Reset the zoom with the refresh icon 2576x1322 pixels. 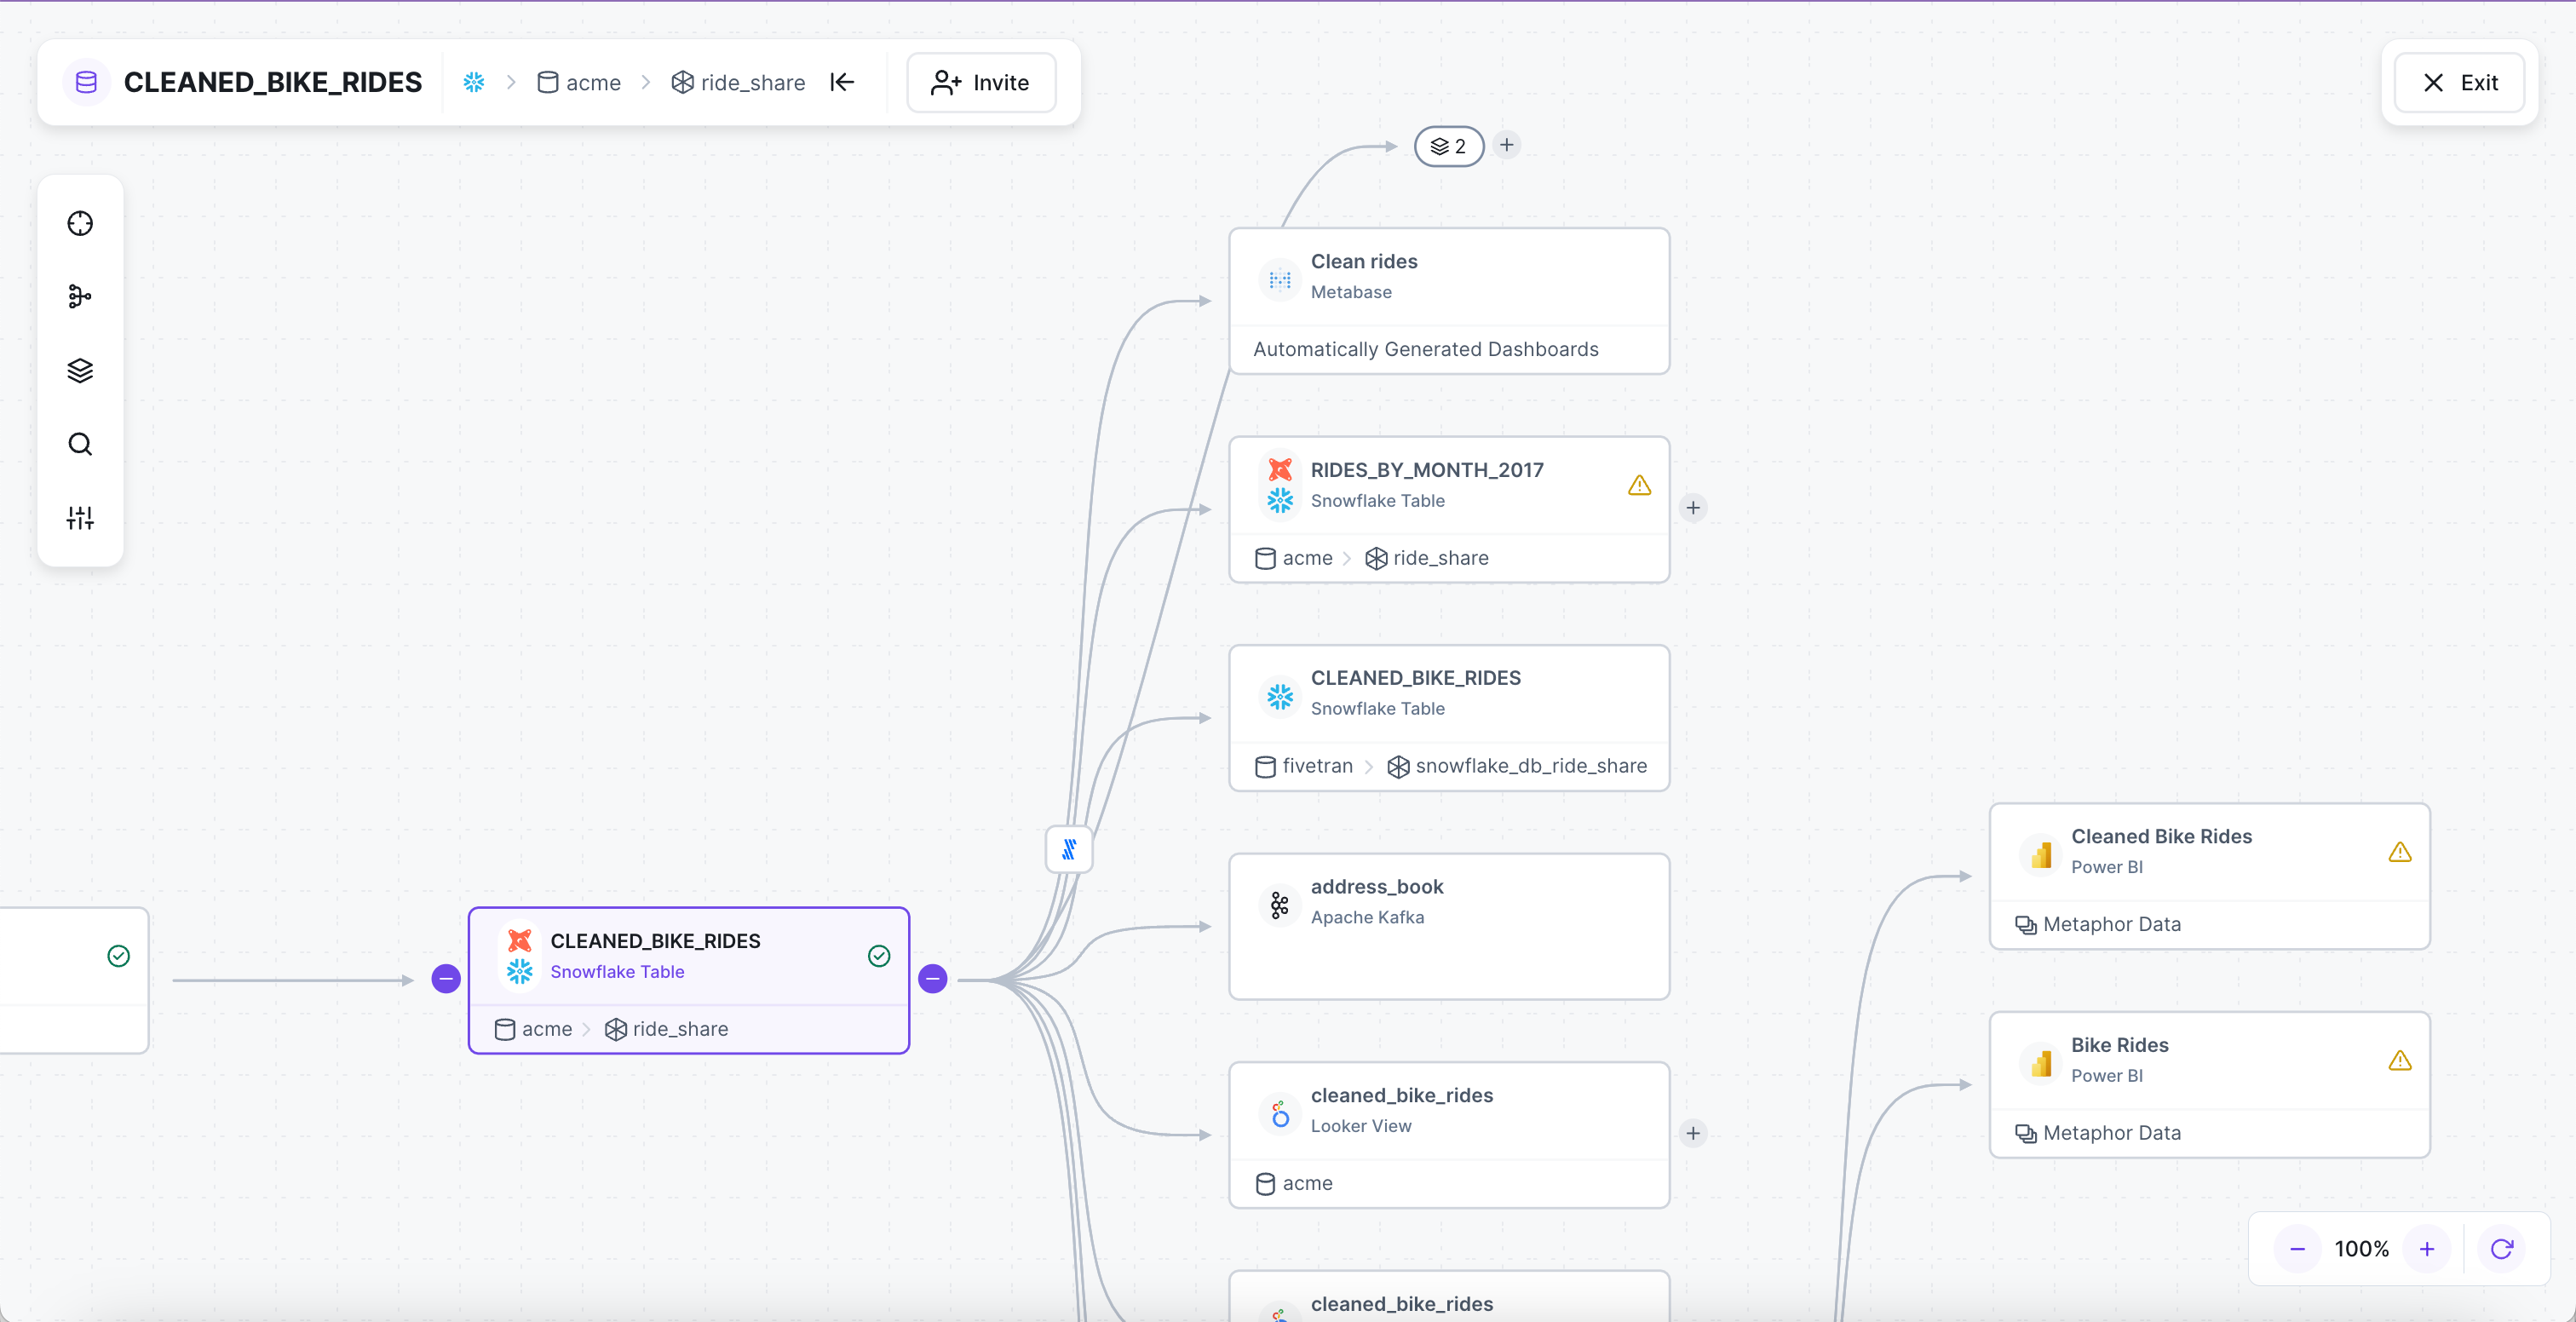pos(2502,1249)
